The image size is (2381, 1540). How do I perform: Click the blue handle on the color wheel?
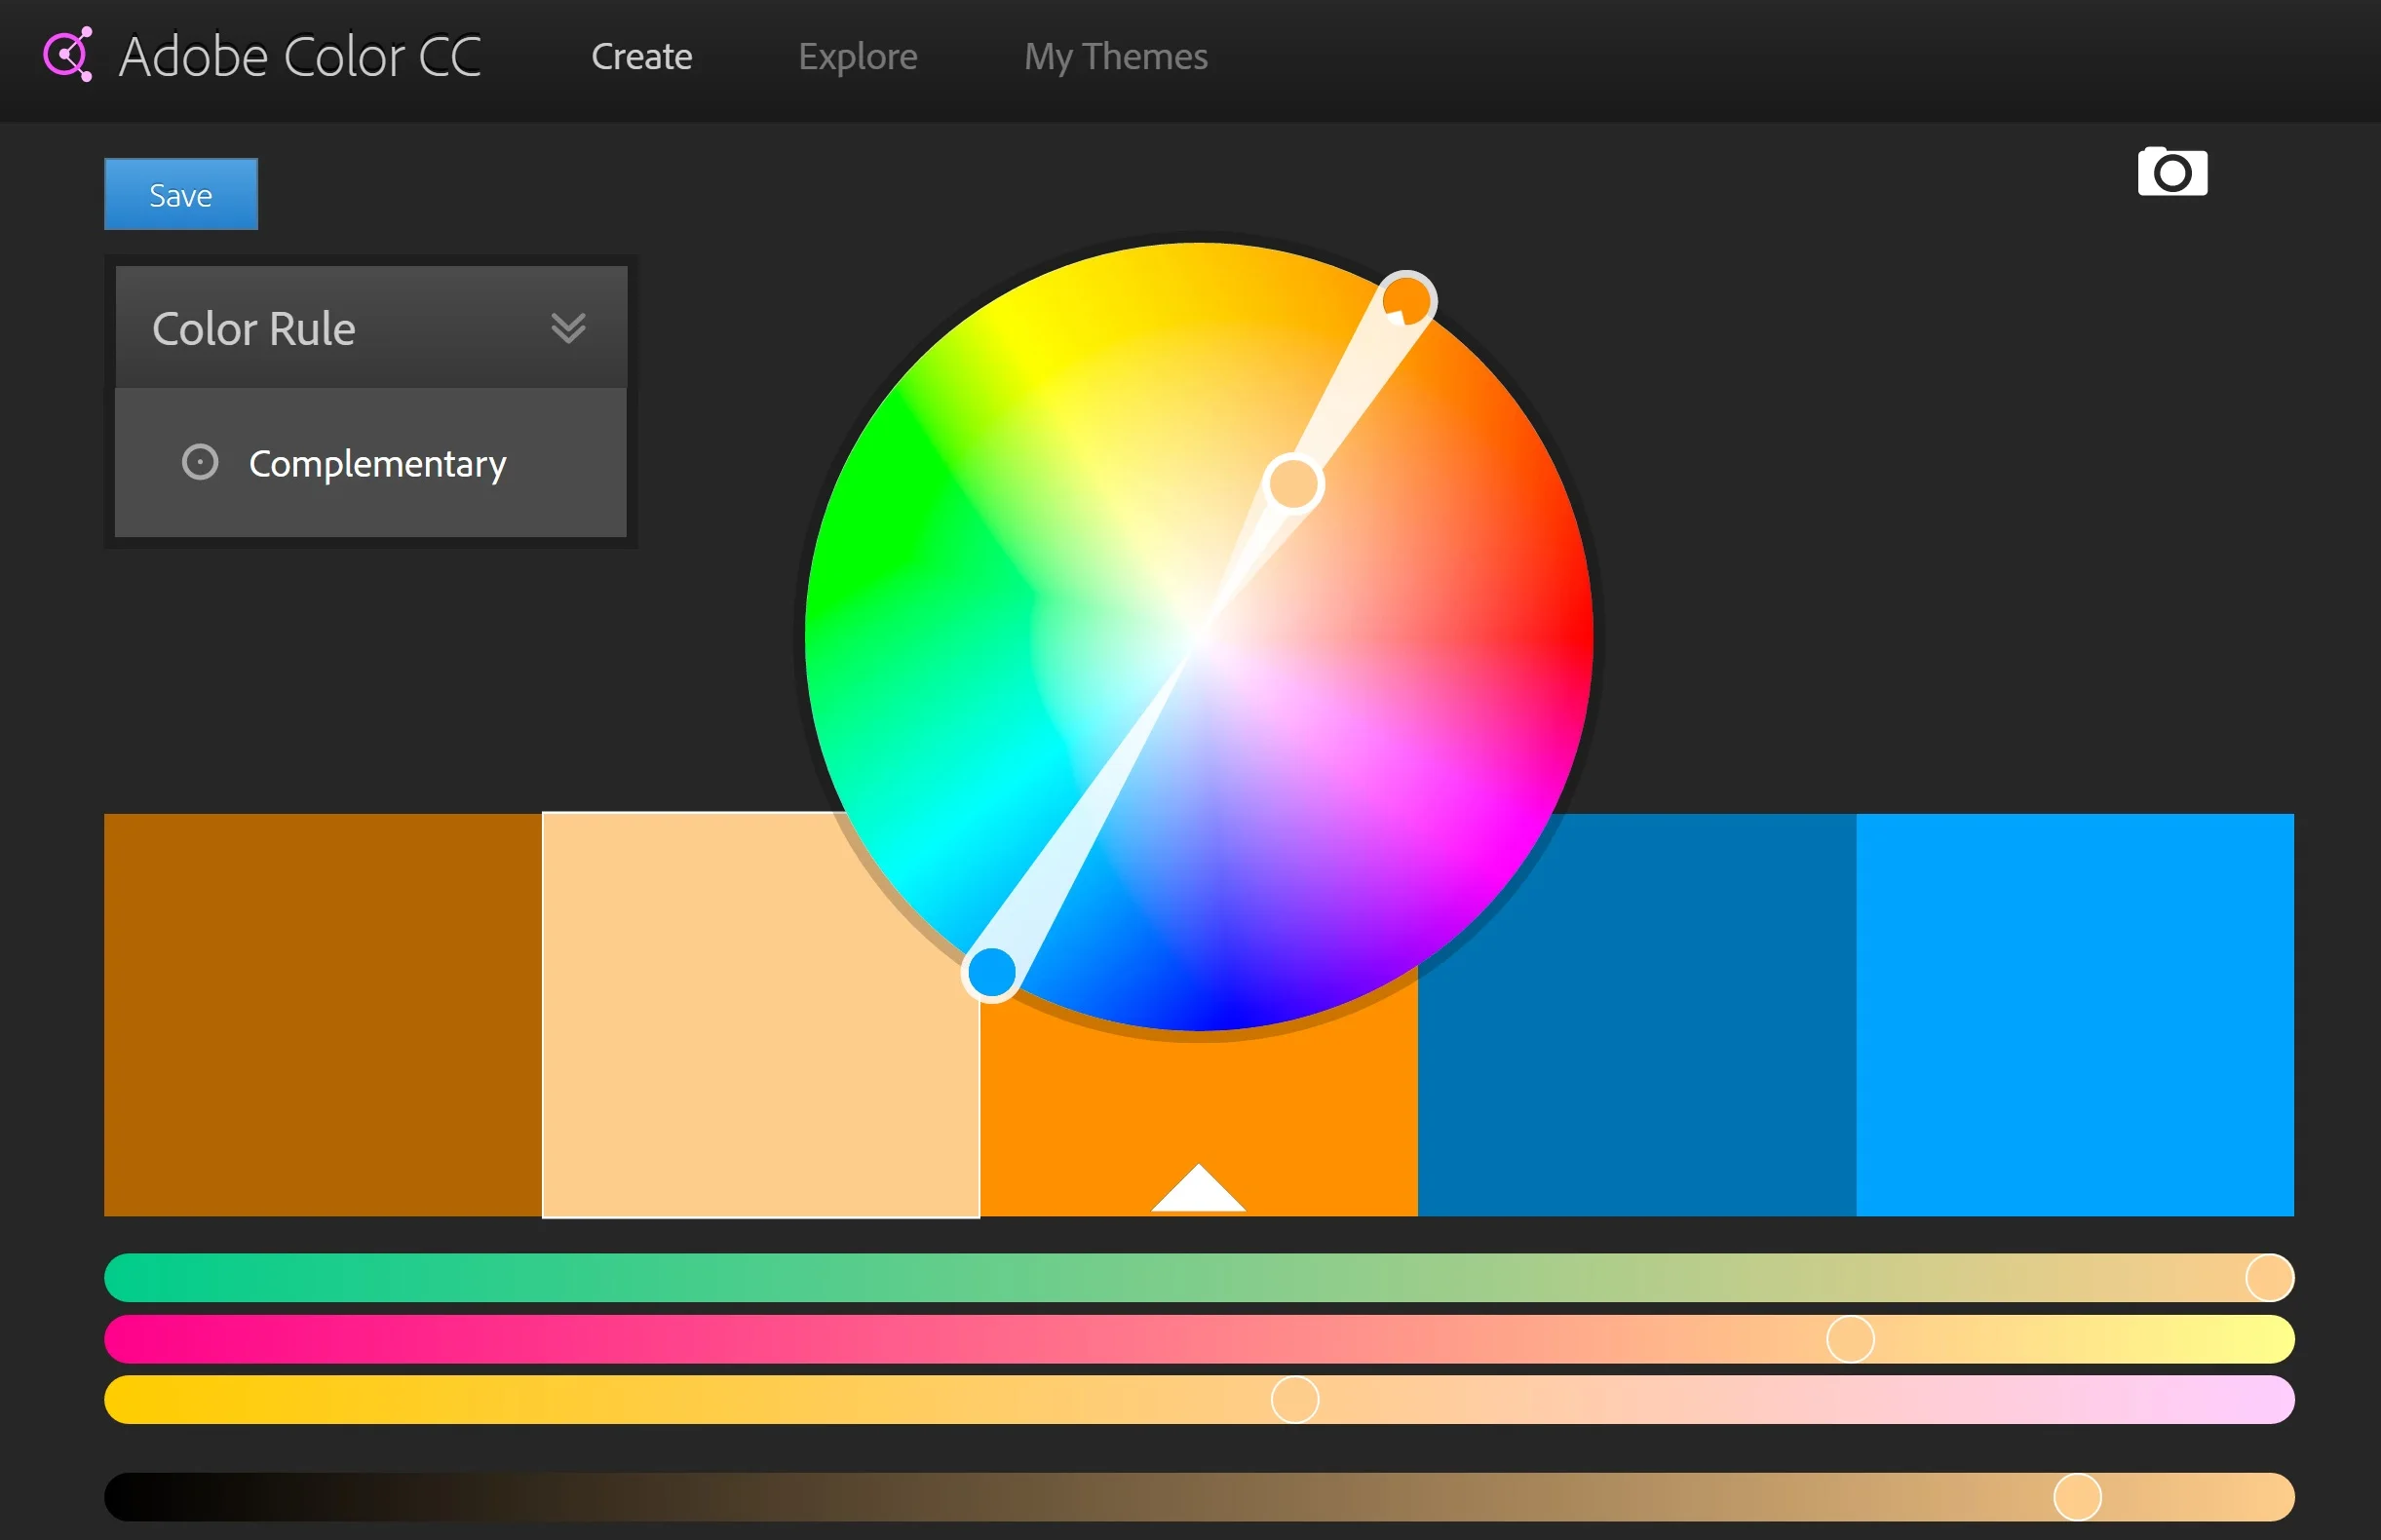(991, 972)
